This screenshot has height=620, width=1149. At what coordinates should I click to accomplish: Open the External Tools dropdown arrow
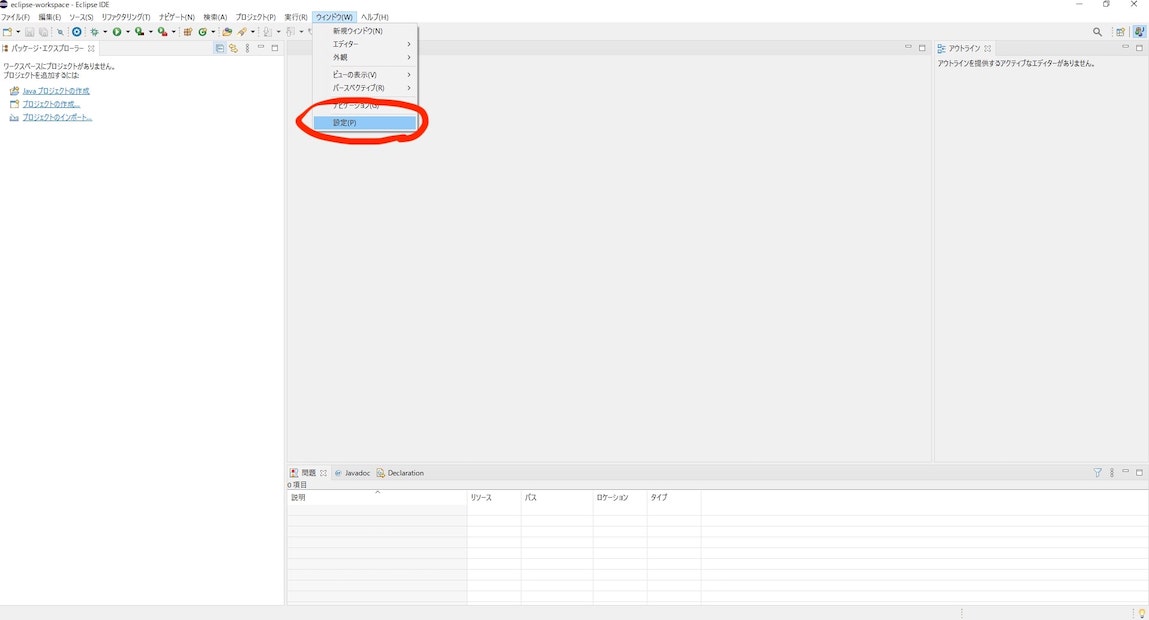[x=174, y=32]
